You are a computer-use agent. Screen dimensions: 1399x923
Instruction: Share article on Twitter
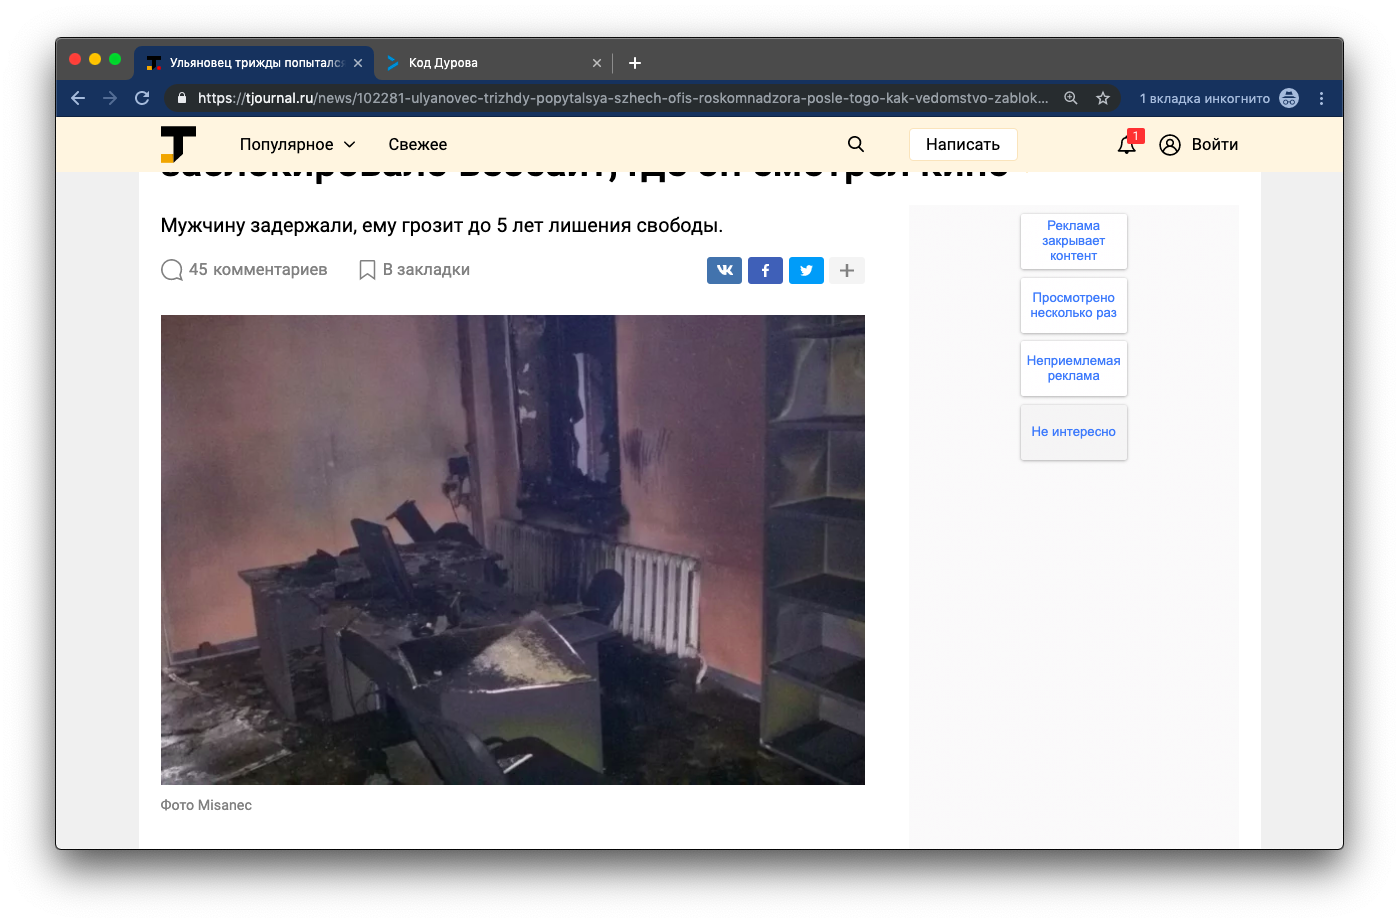click(806, 270)
